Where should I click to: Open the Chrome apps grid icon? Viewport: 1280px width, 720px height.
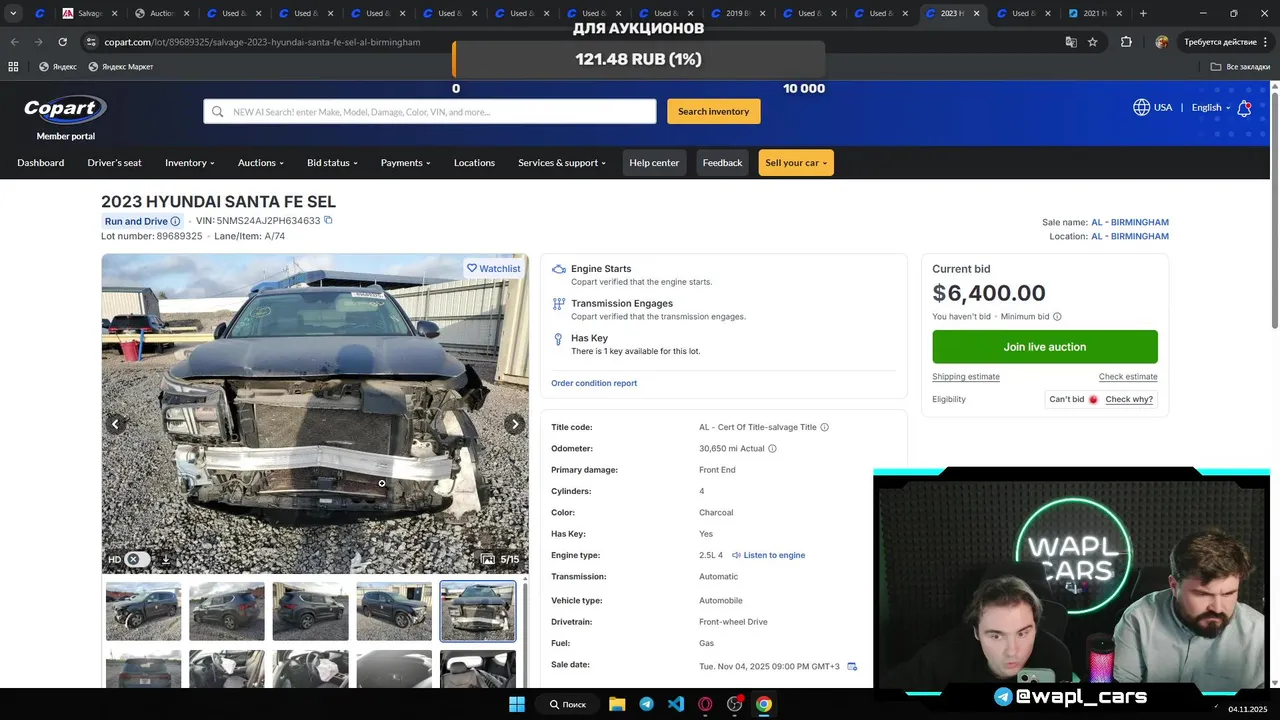pos(13,67)
